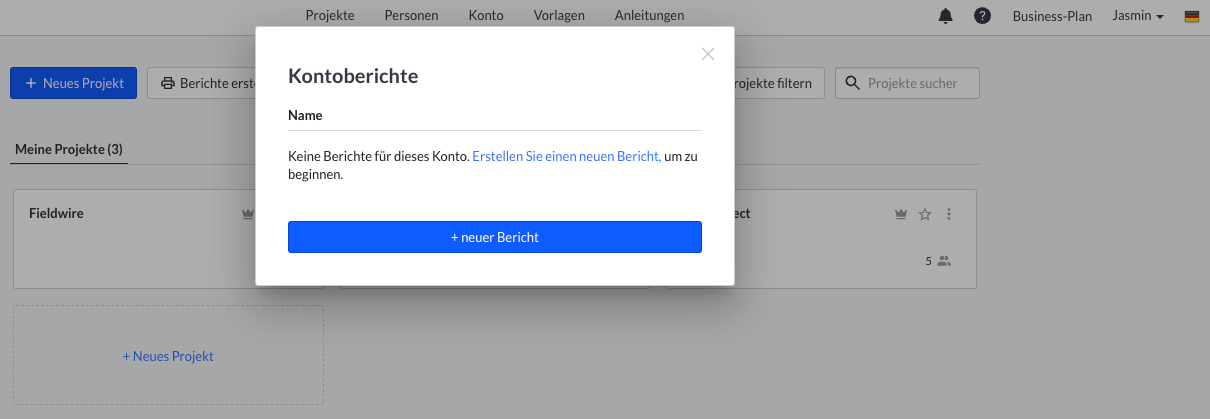This screenshot has height=419, width=1210.
Task: Click the Berichte erstellen button with printer icon
Action: pyautogui.click(x=203, y=83)
